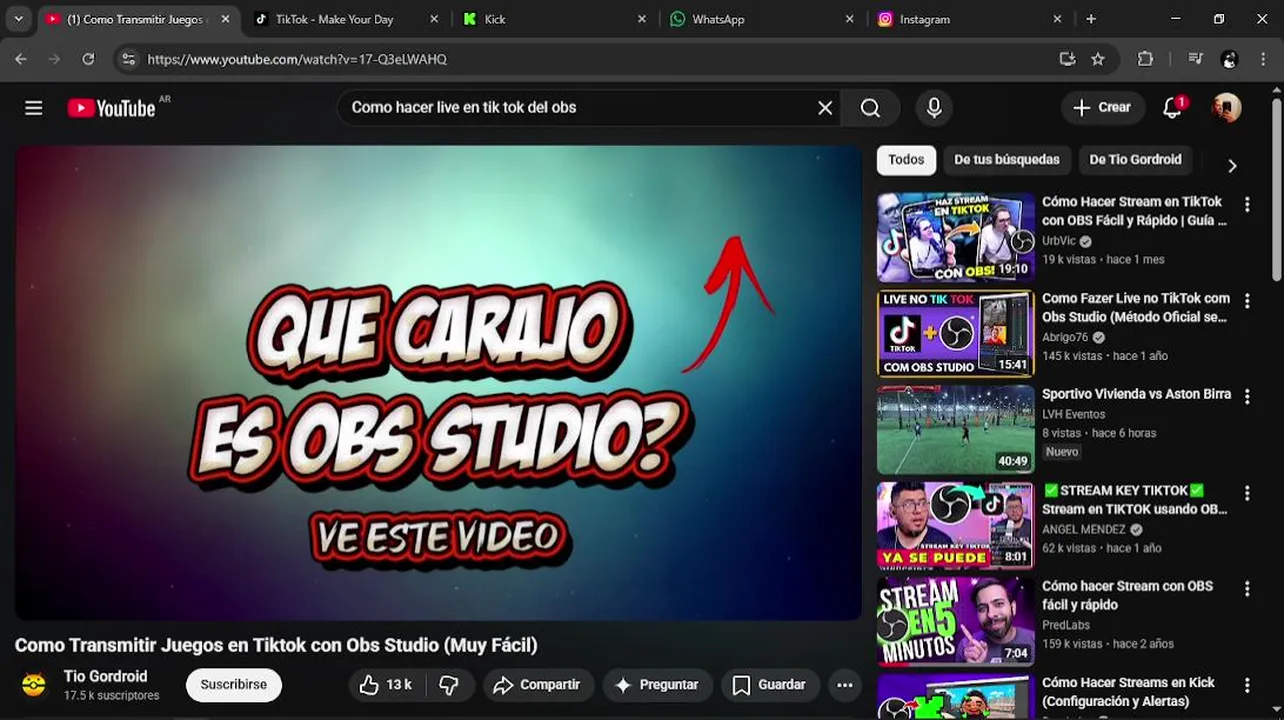Open options for Abrigo76 video suggestion

point(1247,301)
